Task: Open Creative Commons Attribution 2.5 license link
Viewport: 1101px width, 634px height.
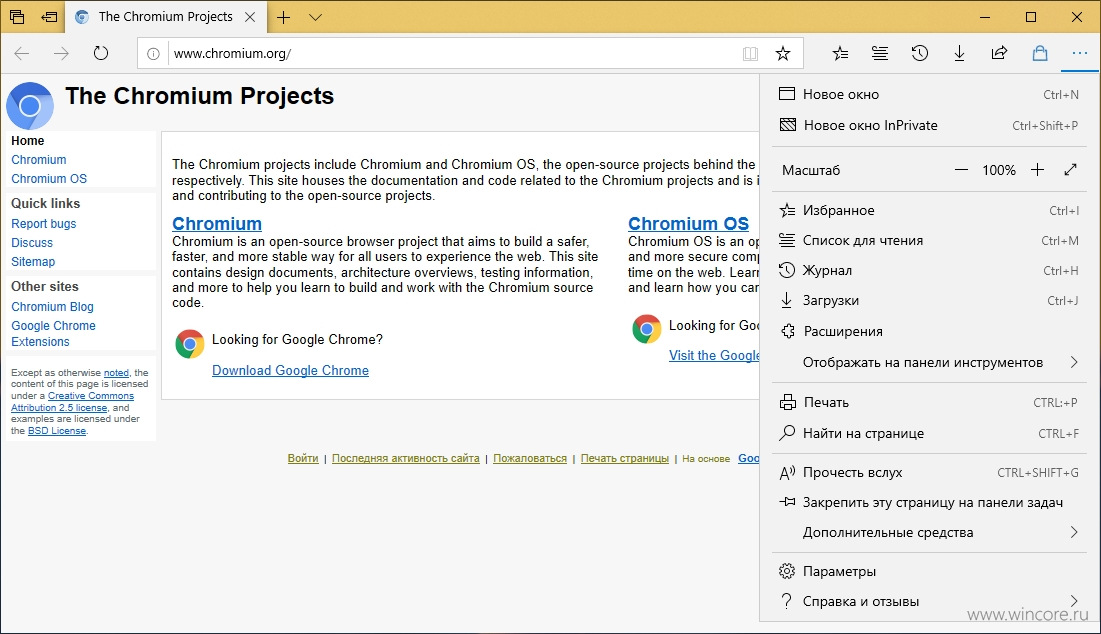Action: click(x=72, y=402)
